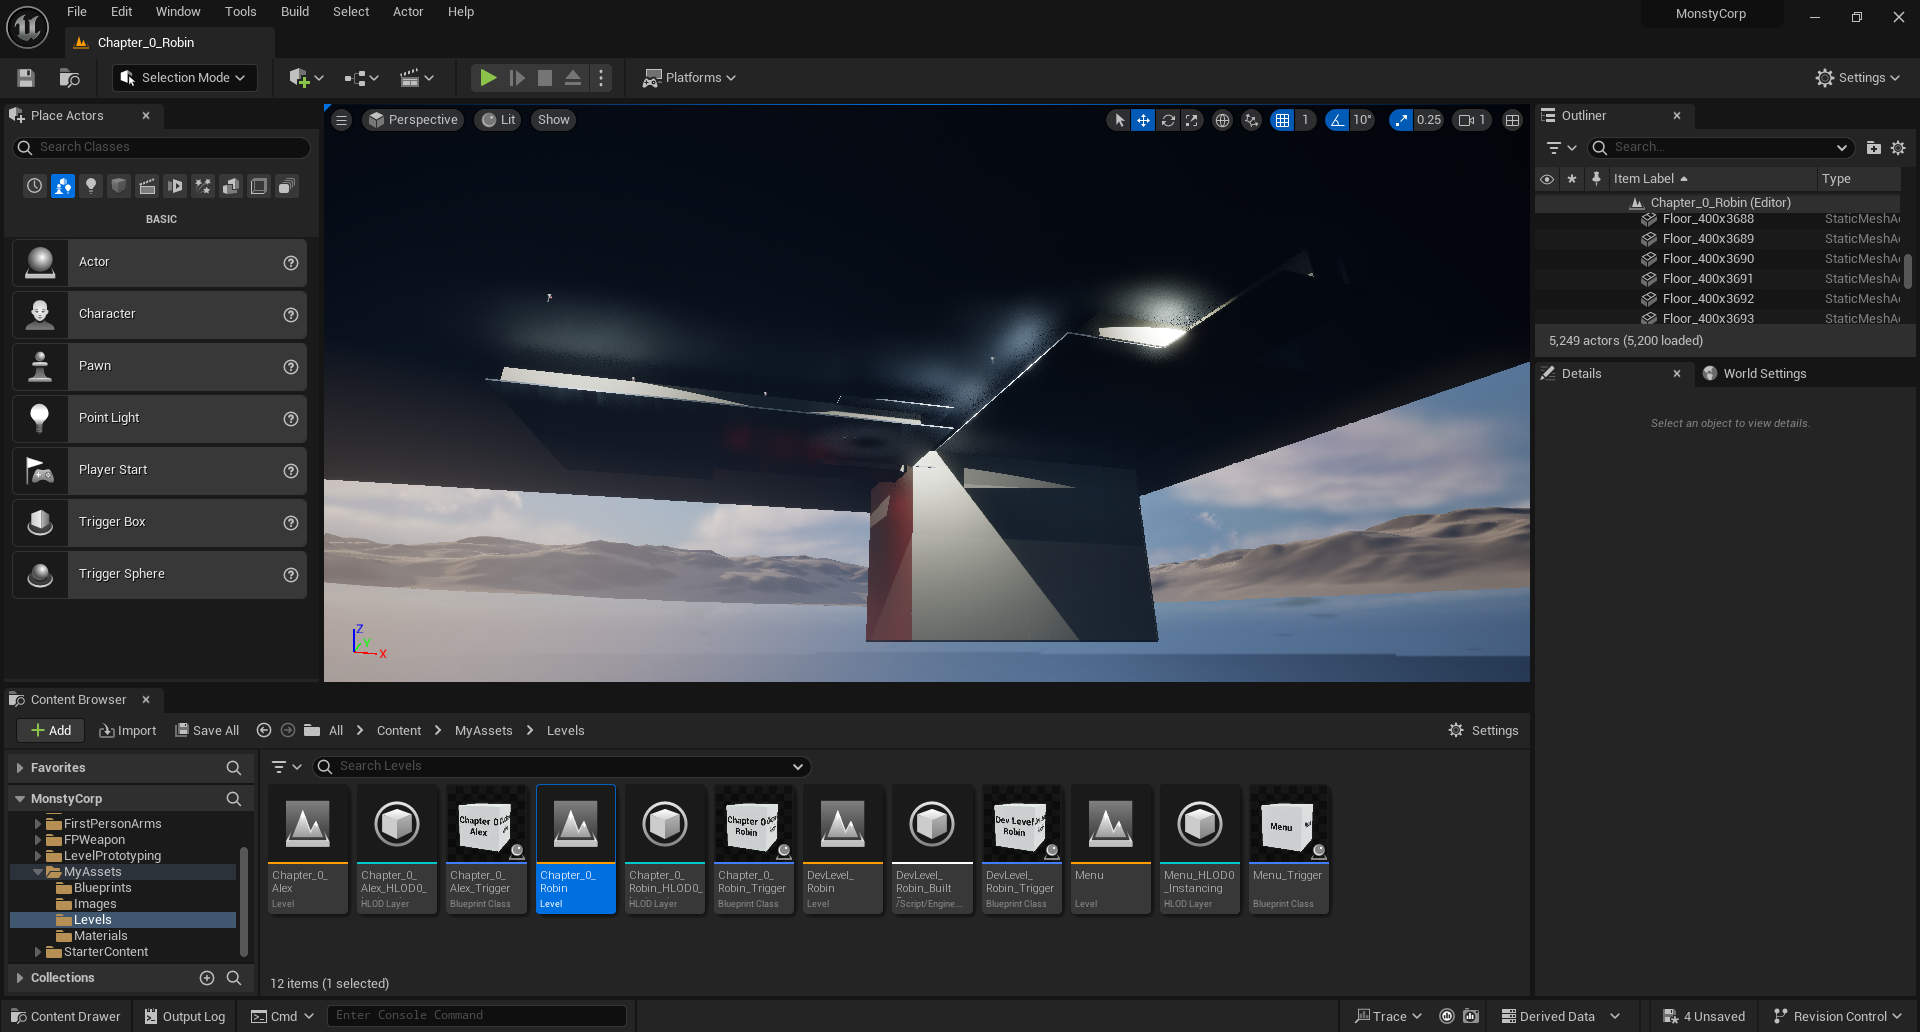Open the Actor menu

(408, 12)
